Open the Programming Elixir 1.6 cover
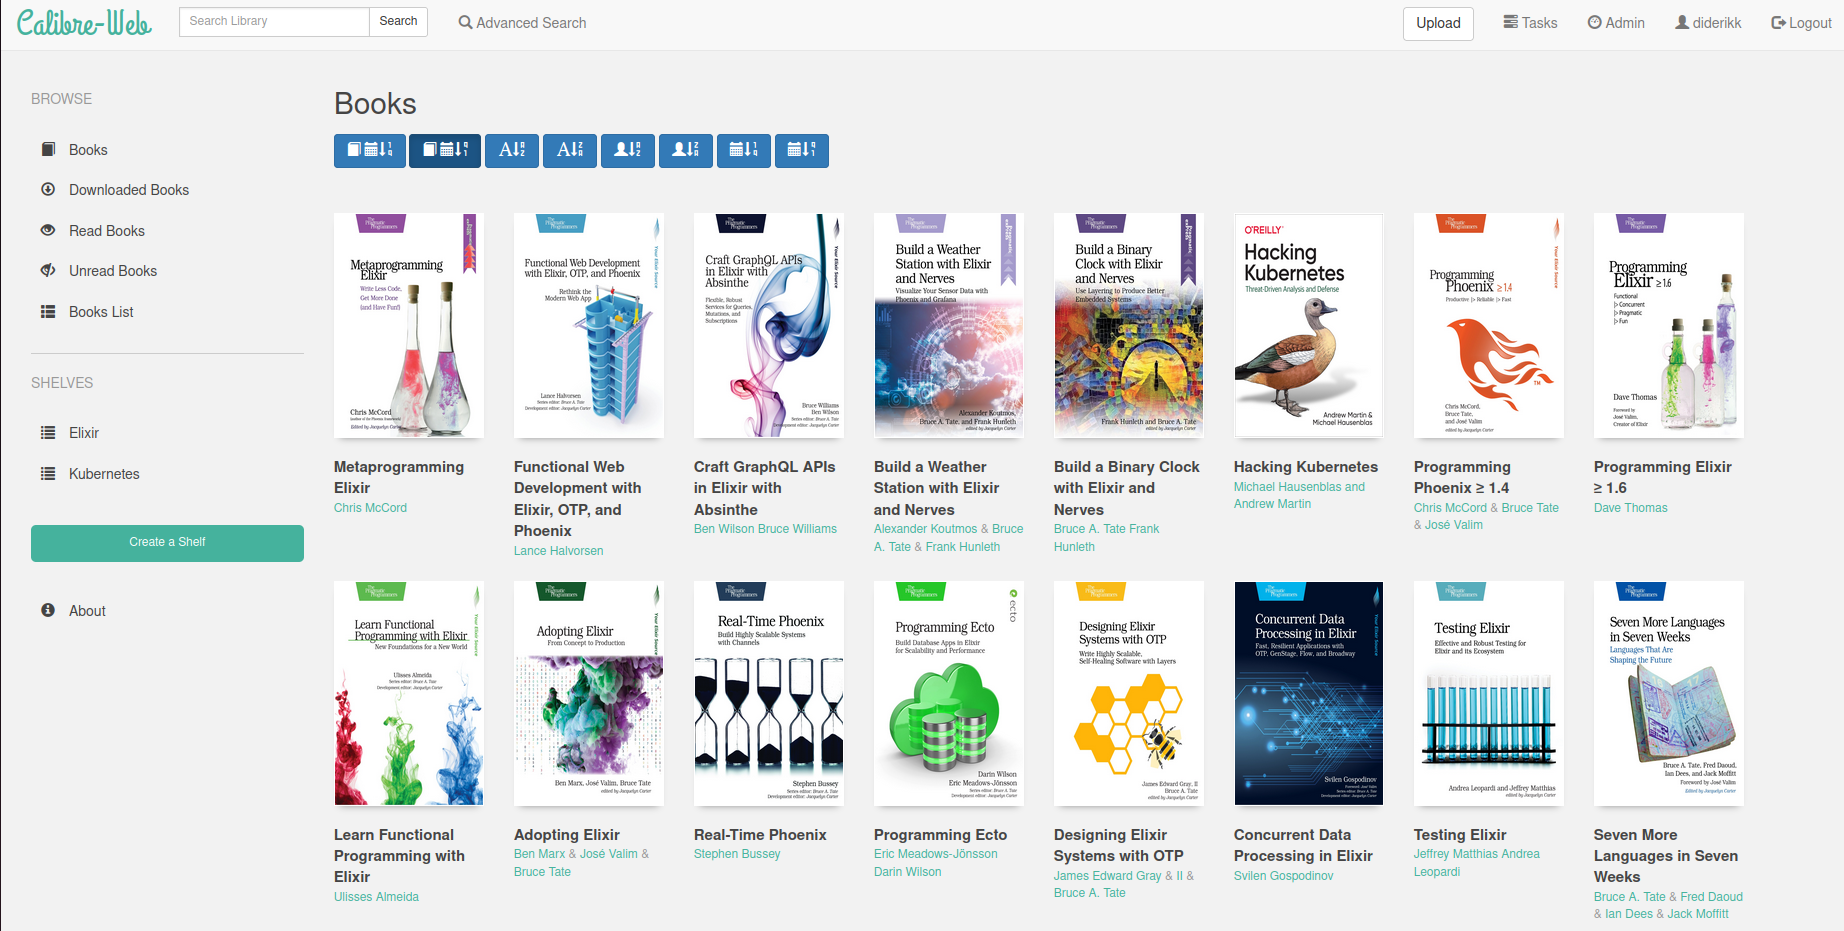The height and width of the screenshot is (931, 1844). [1669, 325]
